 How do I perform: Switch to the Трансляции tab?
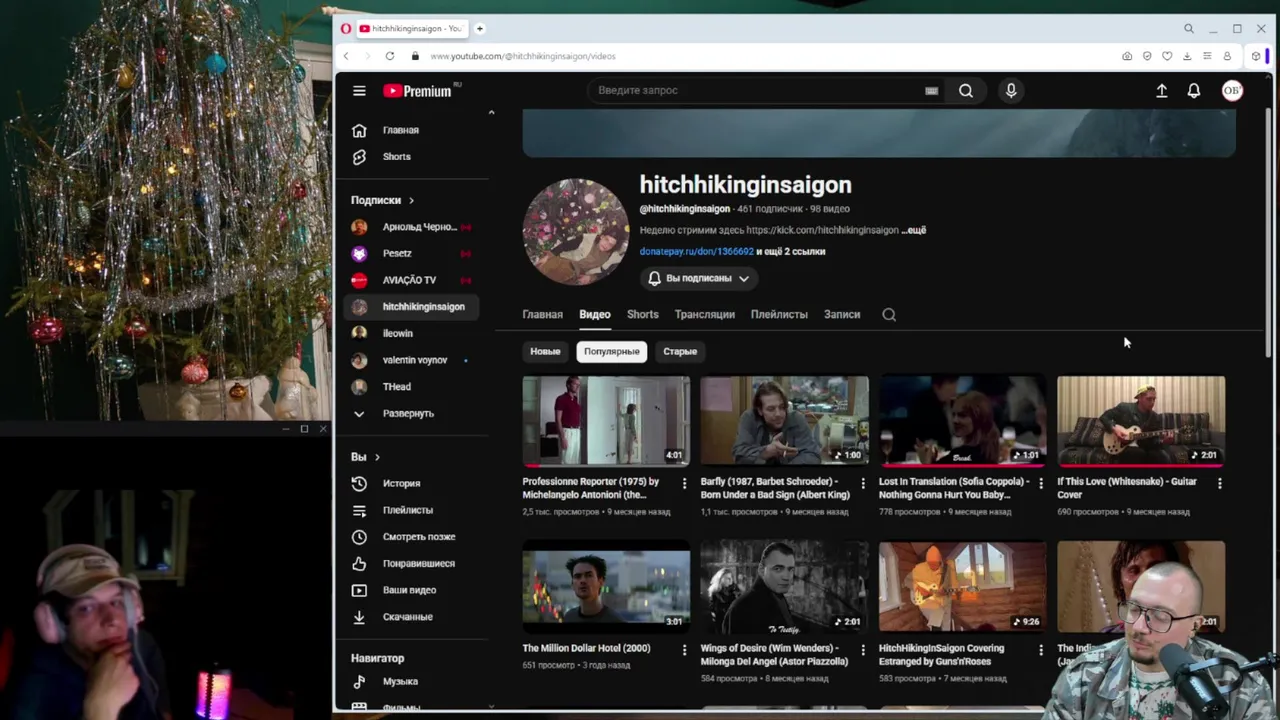(x=705, y=315)
